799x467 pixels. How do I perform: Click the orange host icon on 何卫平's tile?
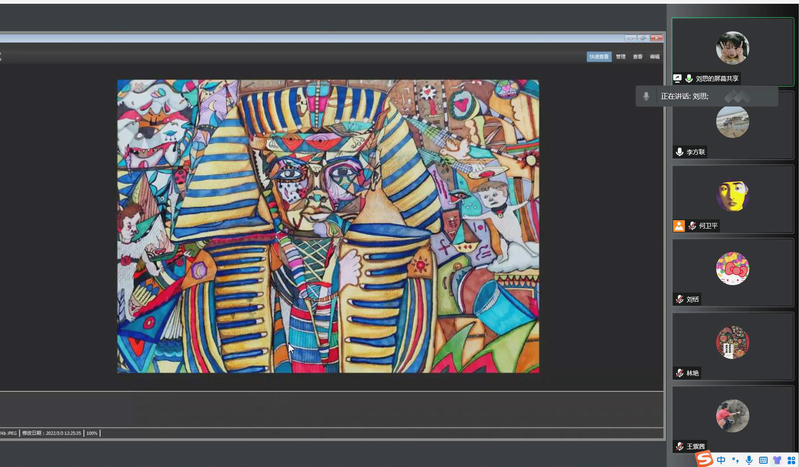point(679,225)
